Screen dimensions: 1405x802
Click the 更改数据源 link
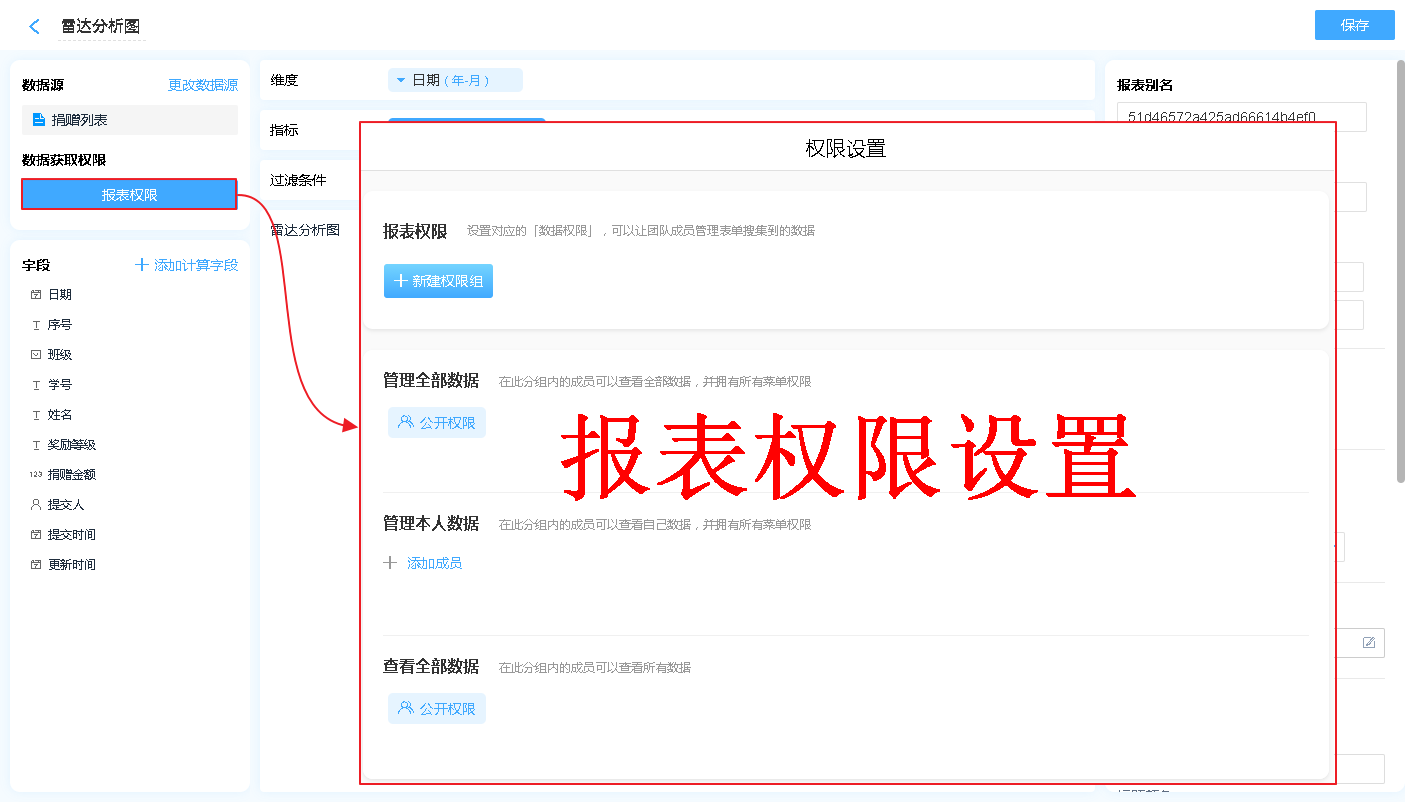[202, 86]
